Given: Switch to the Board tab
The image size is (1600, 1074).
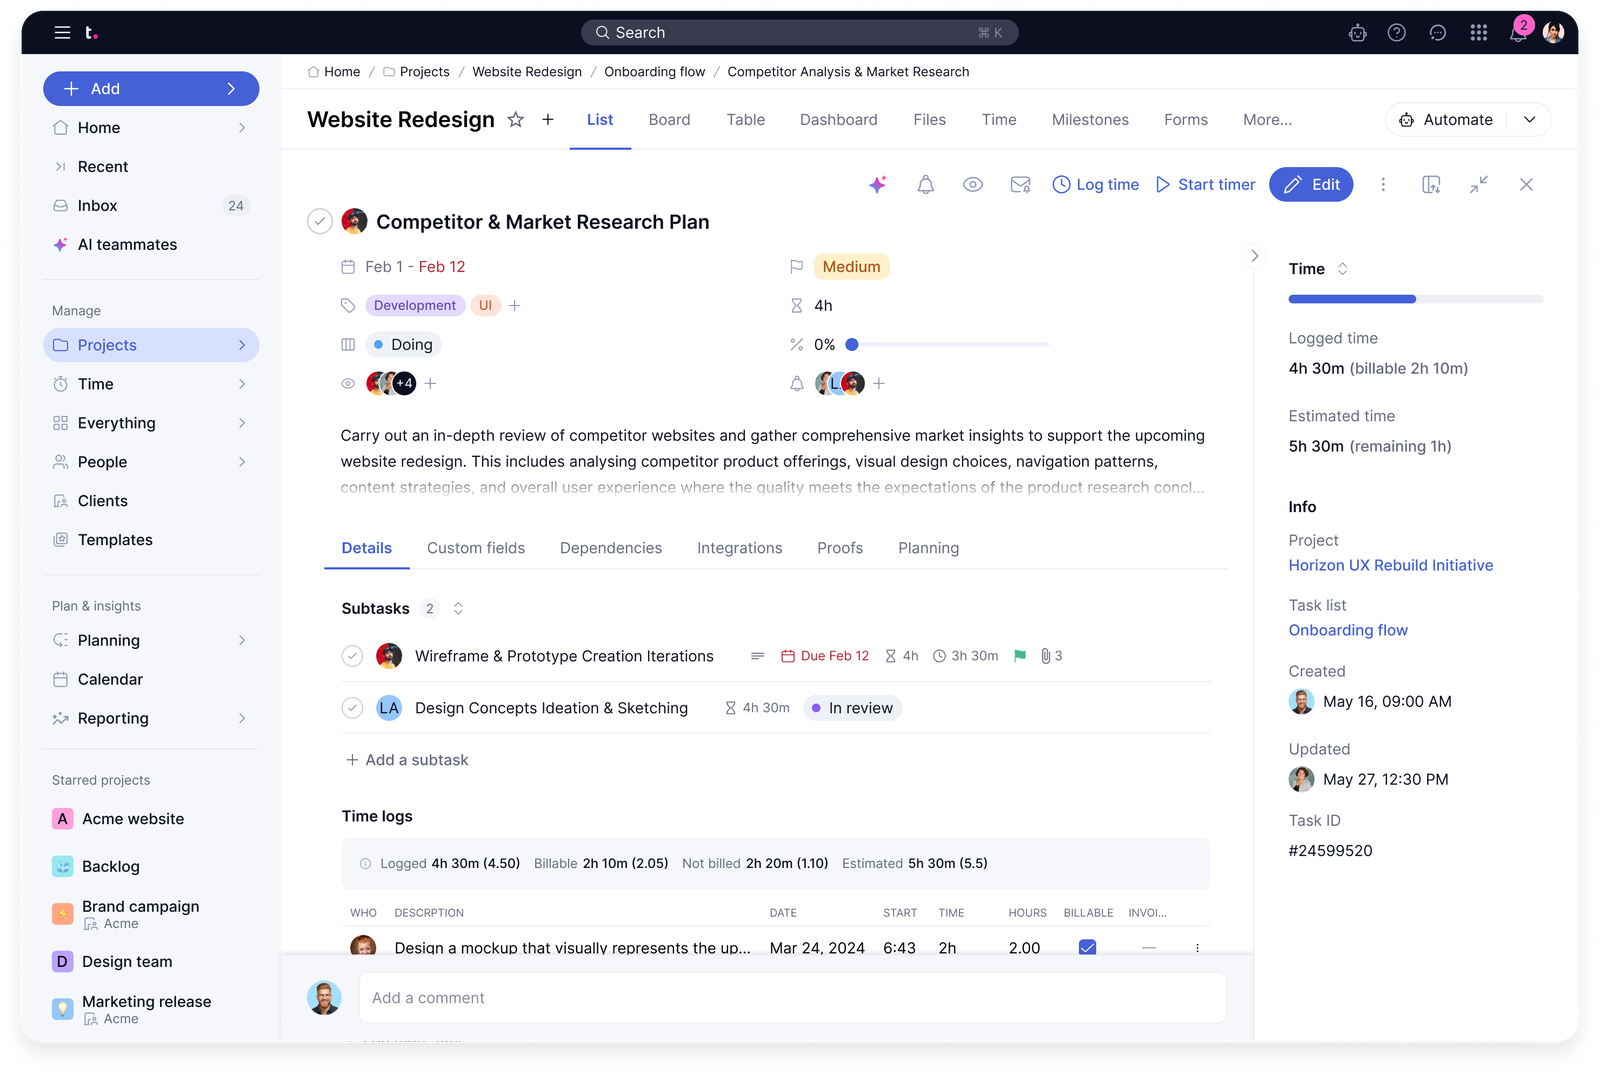Looking at the screenshot, I should pyautogui.click(x=669, y=120).
